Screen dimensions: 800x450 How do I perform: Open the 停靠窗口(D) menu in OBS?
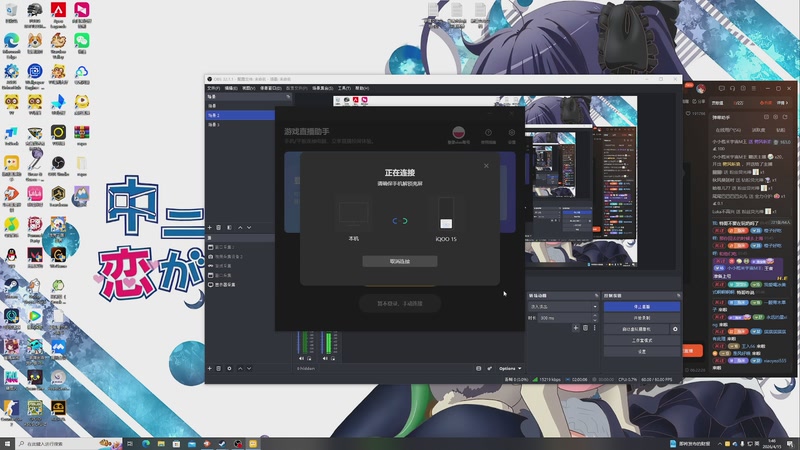[x=270, y=88]
